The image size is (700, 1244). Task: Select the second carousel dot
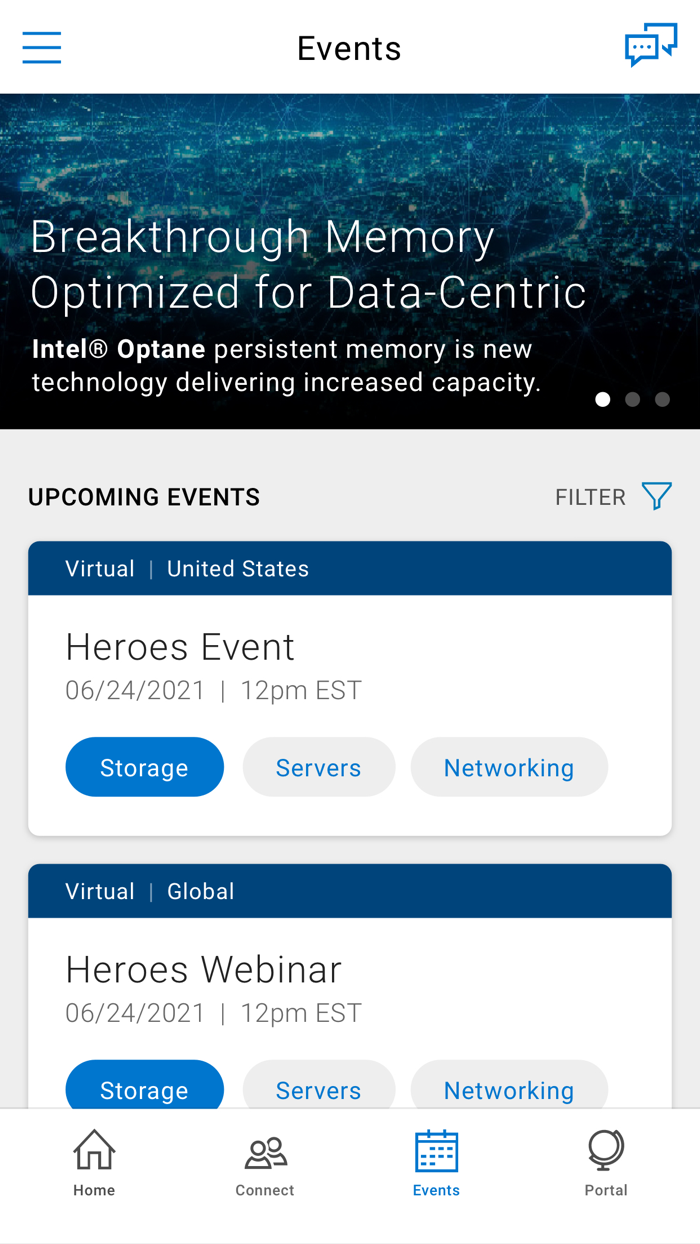(x=633, y=399)
